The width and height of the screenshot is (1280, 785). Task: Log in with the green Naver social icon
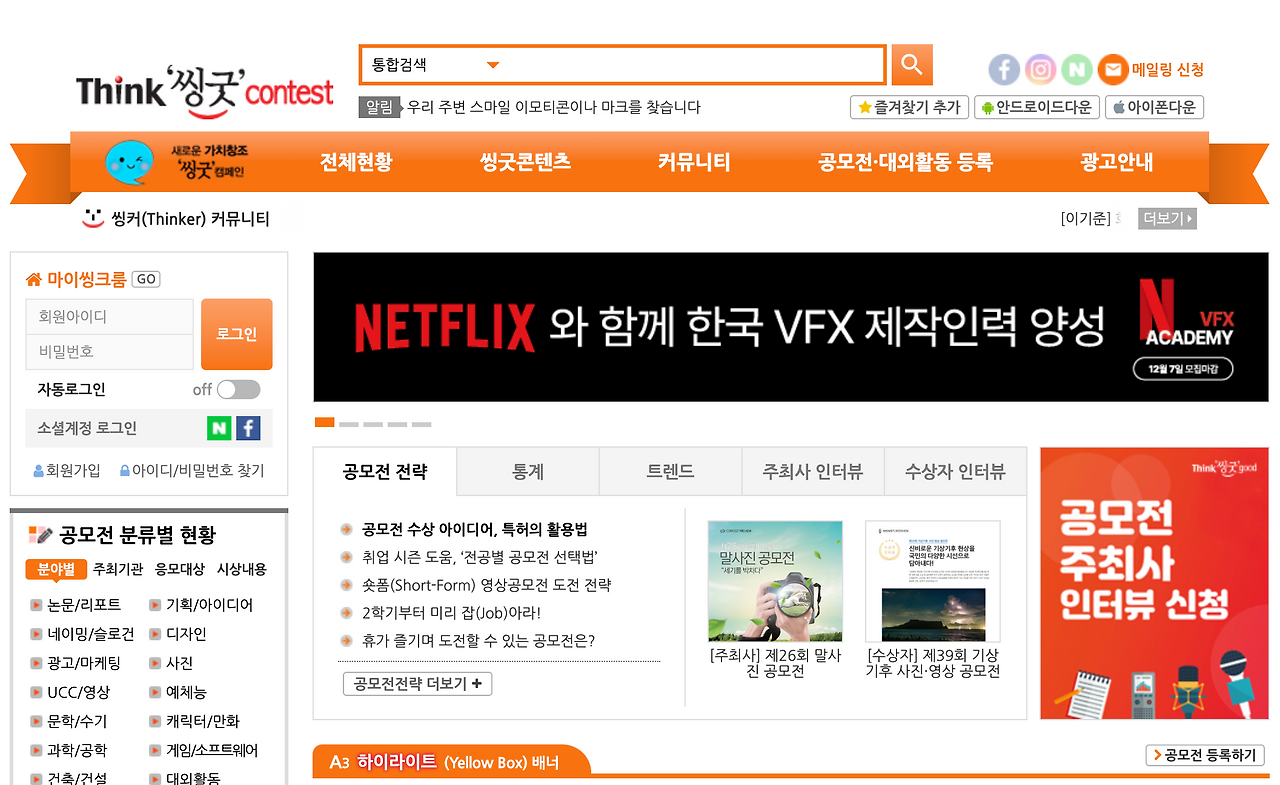[219, 428]
